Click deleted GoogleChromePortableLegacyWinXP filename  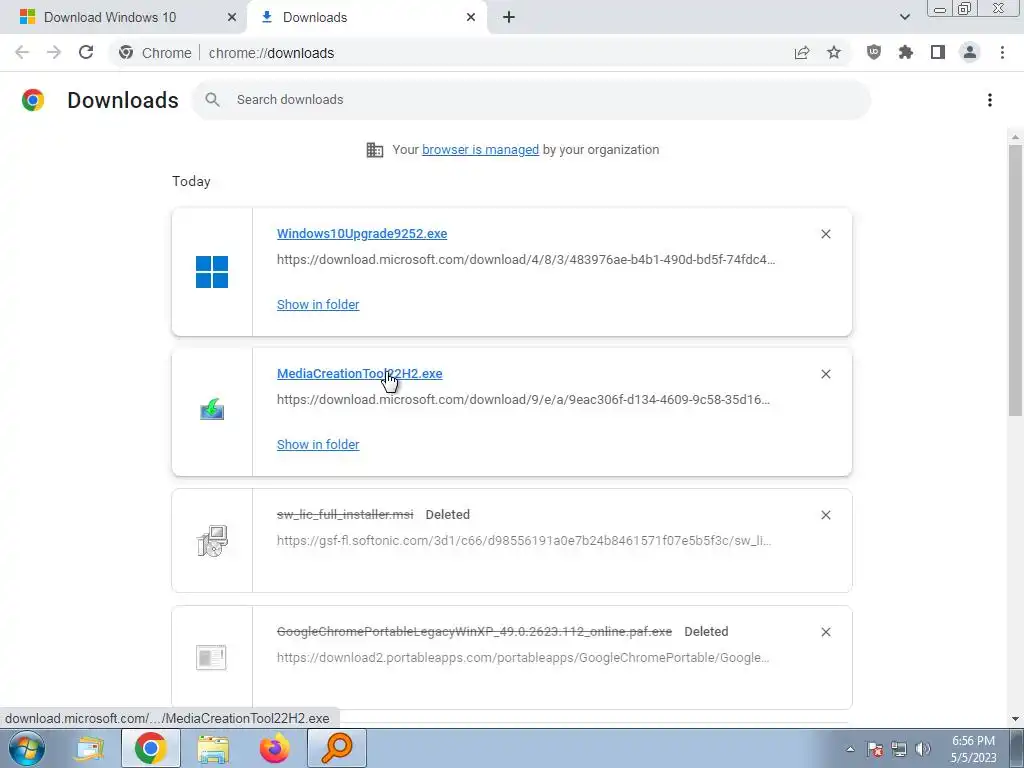[474, 632]
